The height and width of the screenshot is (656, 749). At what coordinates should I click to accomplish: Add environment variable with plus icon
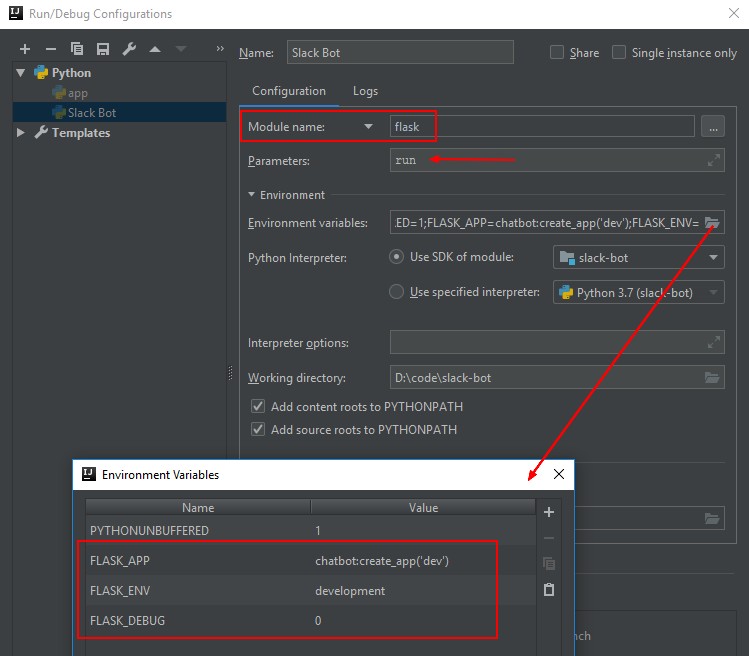coord(548,512)
